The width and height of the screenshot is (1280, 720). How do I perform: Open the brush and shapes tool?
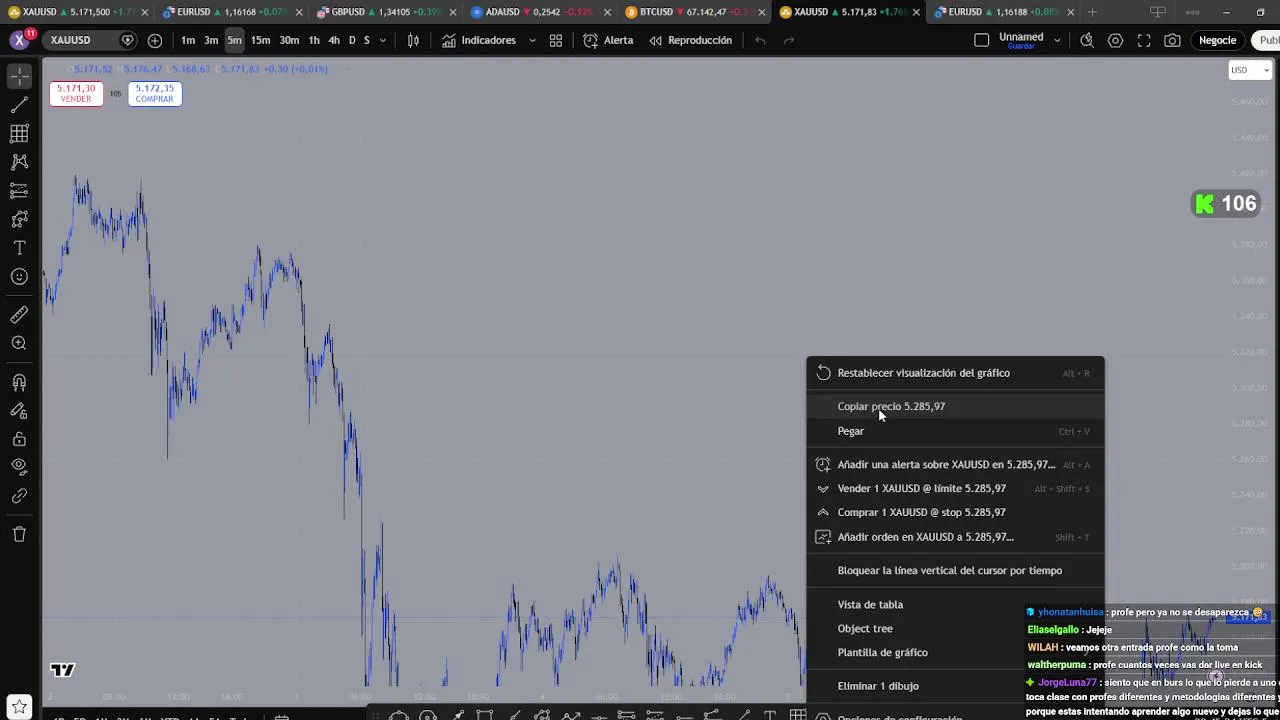[x=19, y=219]
